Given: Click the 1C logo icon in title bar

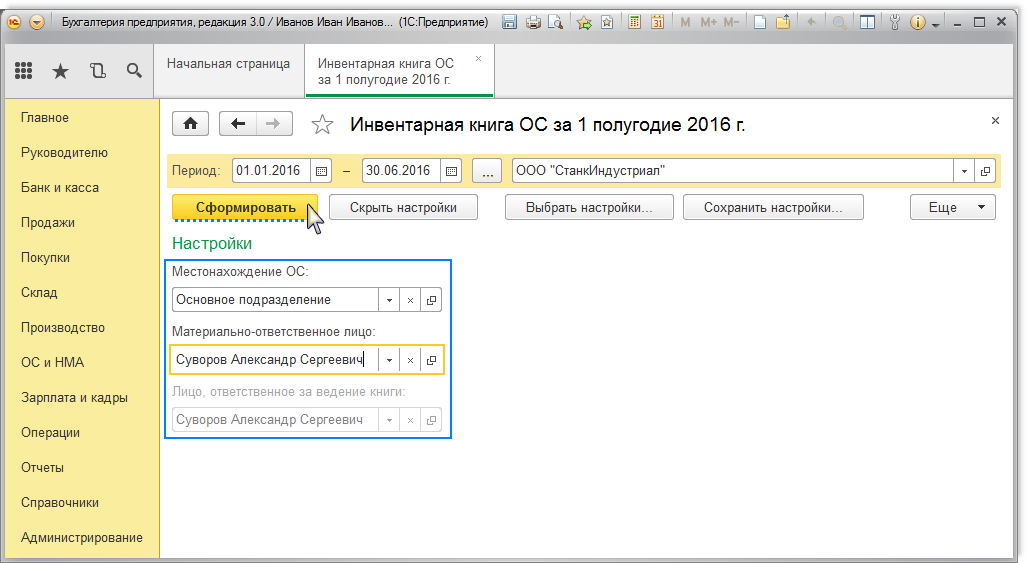Looking at the screenshot, I should (x=14, y=22).
